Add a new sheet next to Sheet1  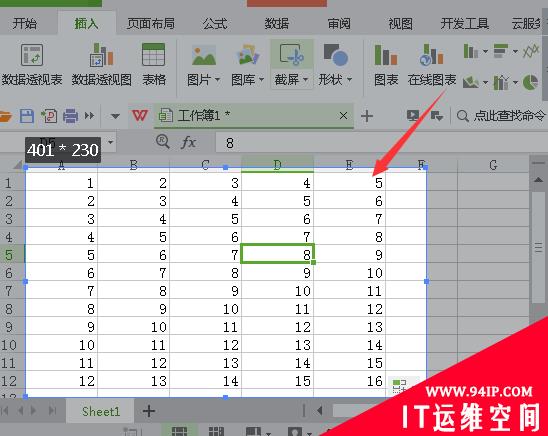tap(149, 411)
